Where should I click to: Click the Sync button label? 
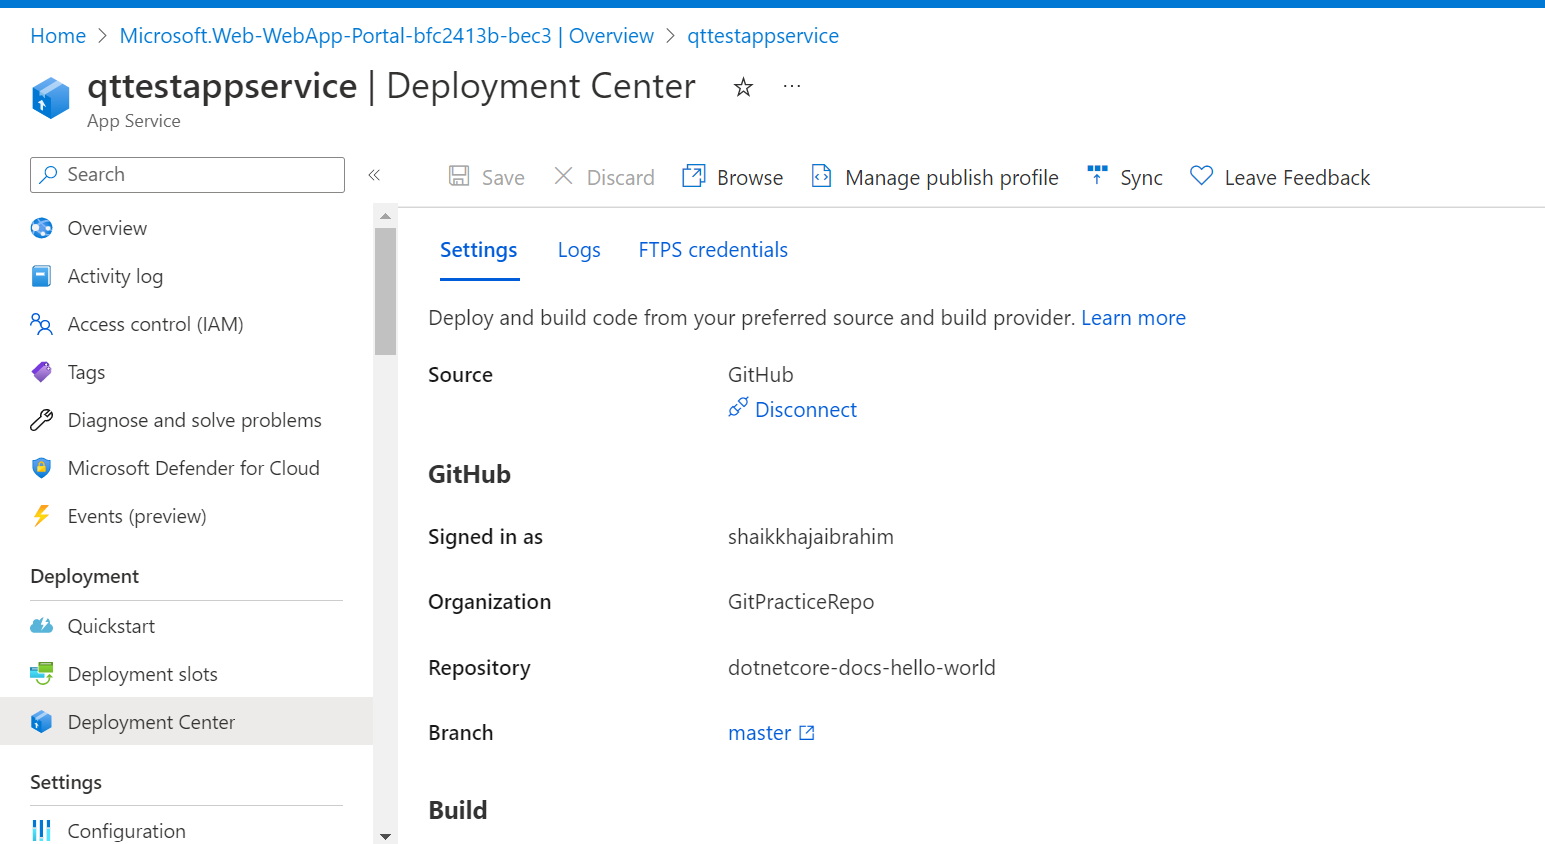point(1141,178)
